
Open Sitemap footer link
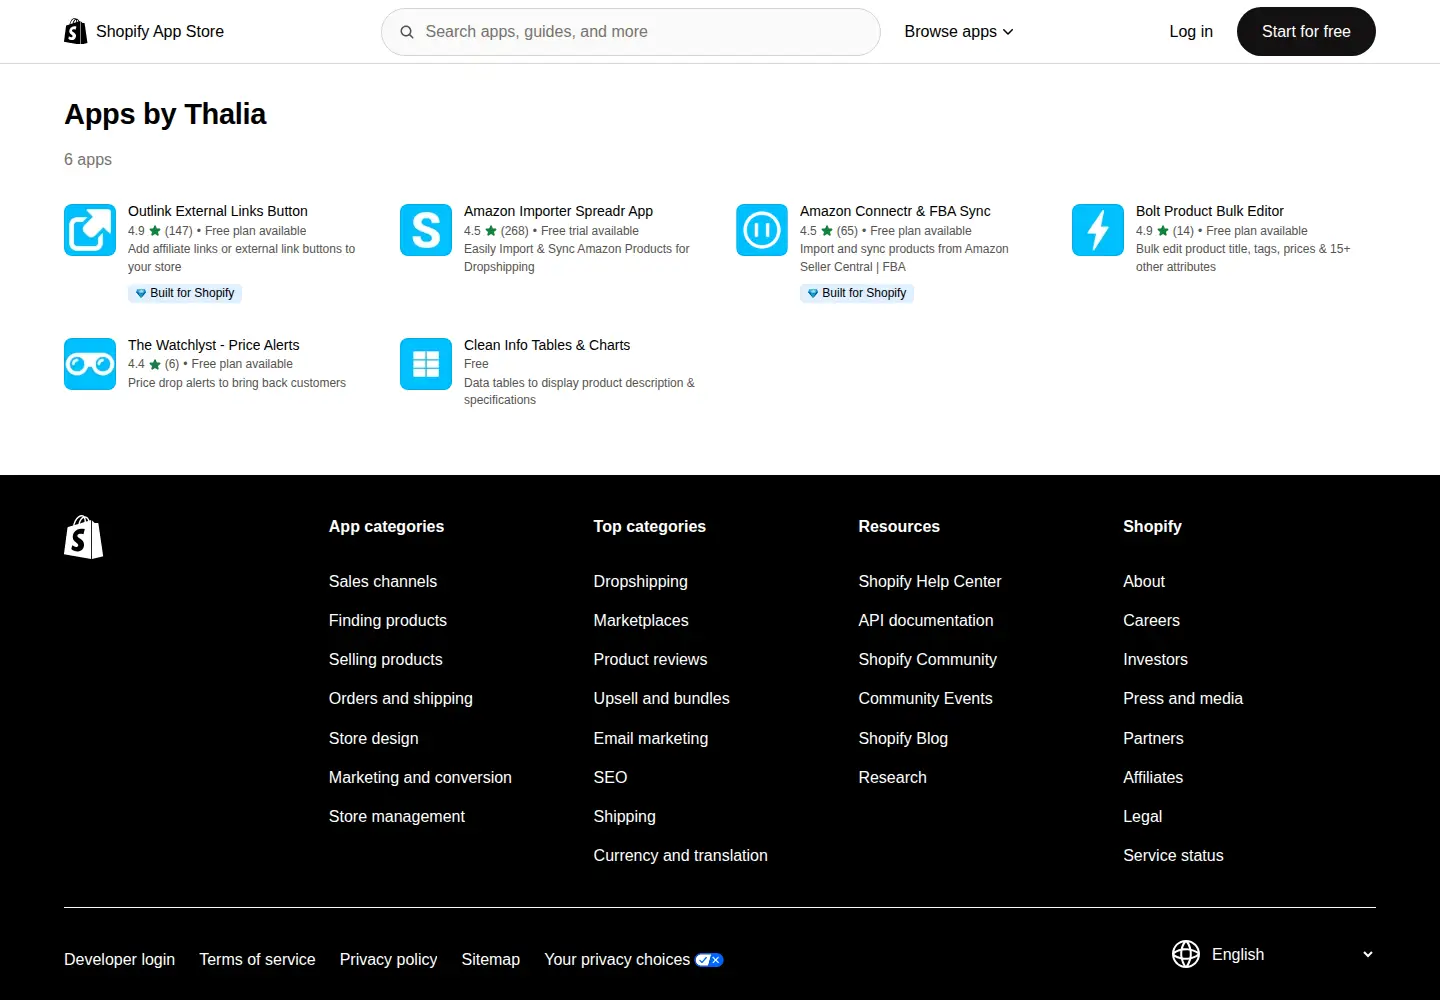point(491,959)
